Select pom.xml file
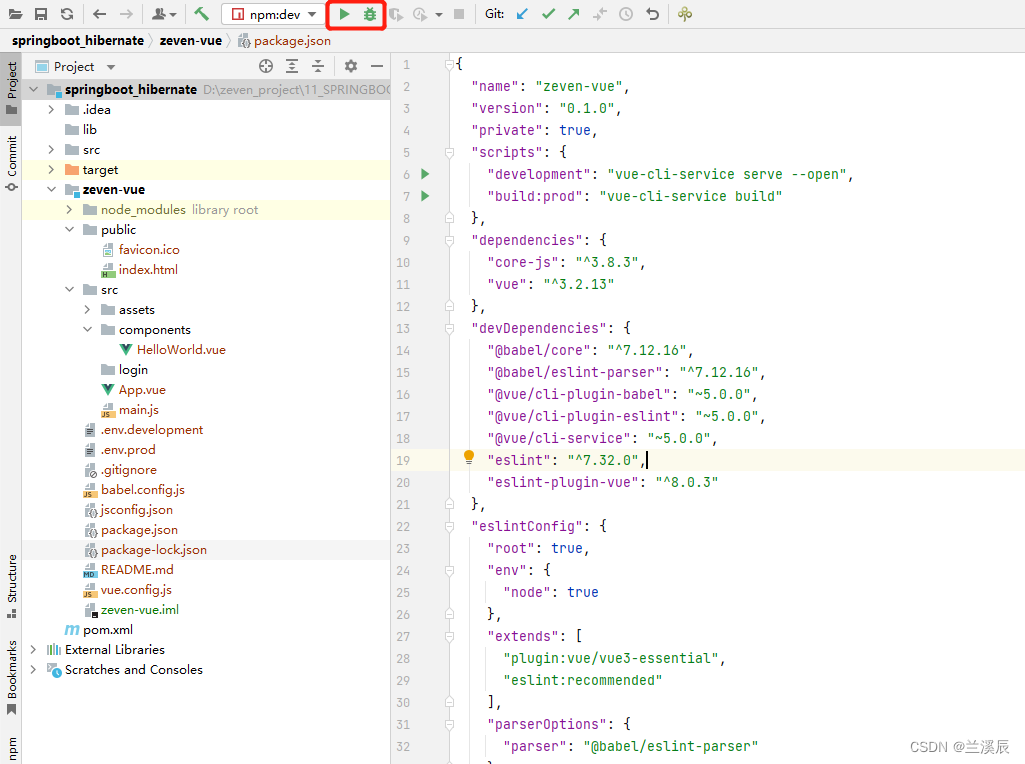 [x=107, y=630]
